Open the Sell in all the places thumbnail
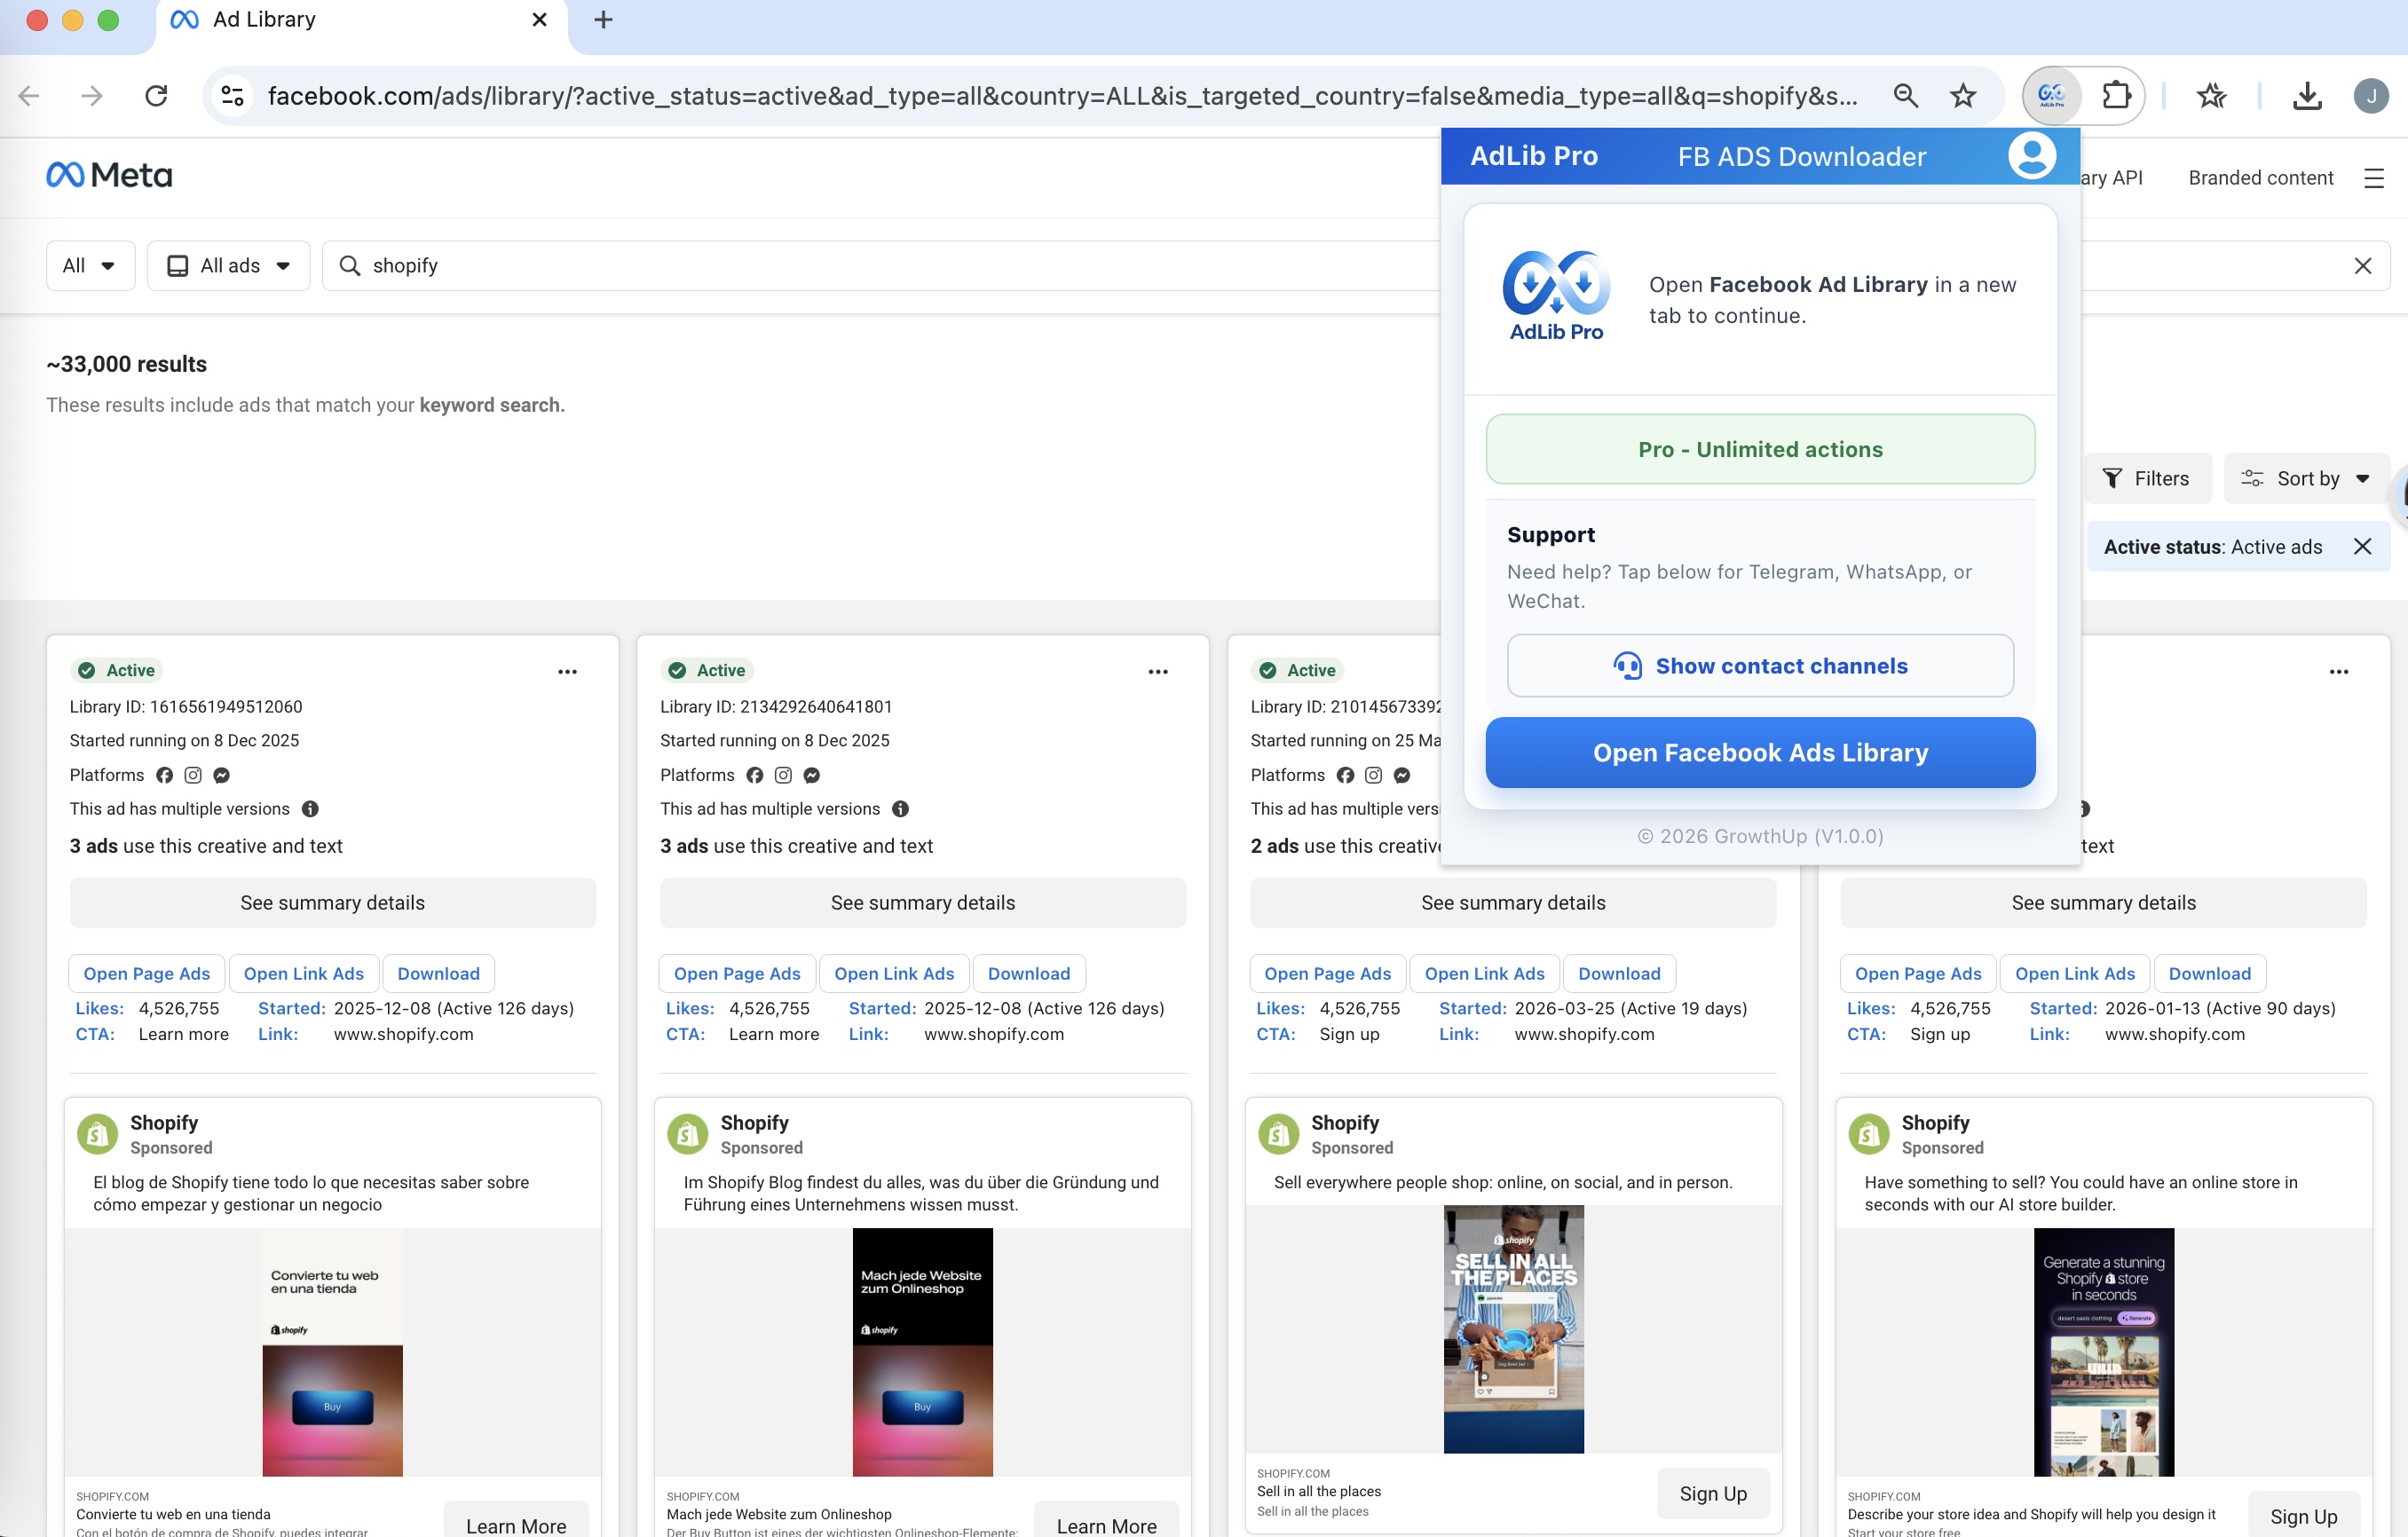Viewport: 2408px width, 1537px height. (1514, 1330)
